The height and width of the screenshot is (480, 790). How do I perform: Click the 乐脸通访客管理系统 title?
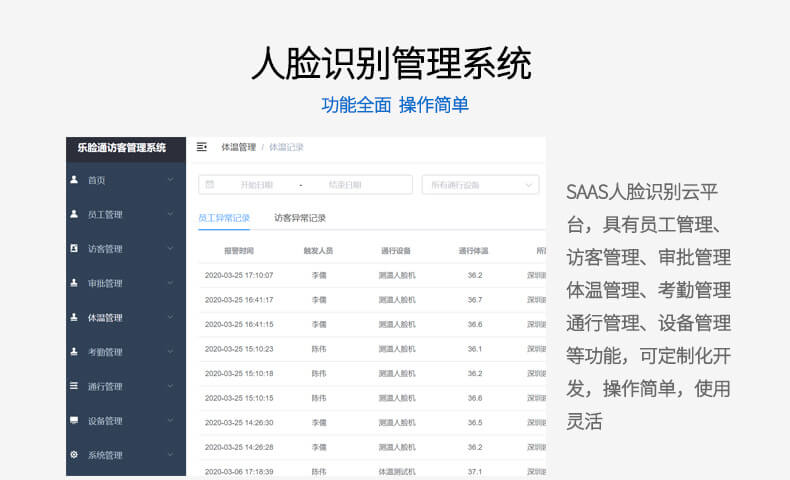(x=122, y=148)
